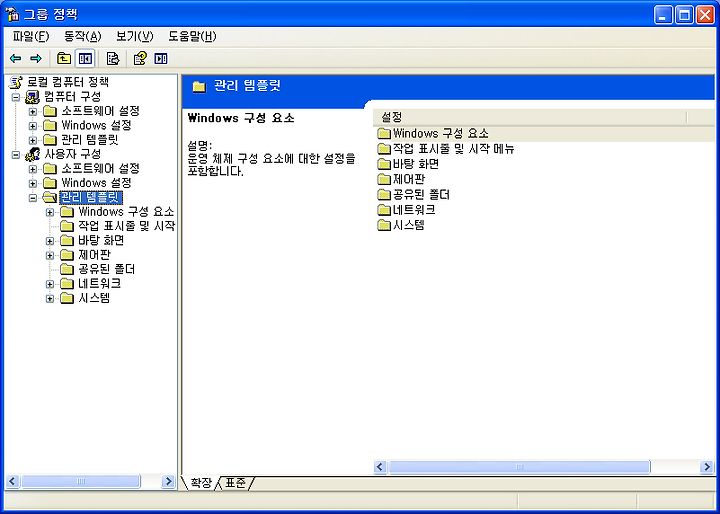720x514 pixels.
Task: Expand 소프트웨어 설정 under 컴퓨터 구성
Action: (x=33, y=112)
